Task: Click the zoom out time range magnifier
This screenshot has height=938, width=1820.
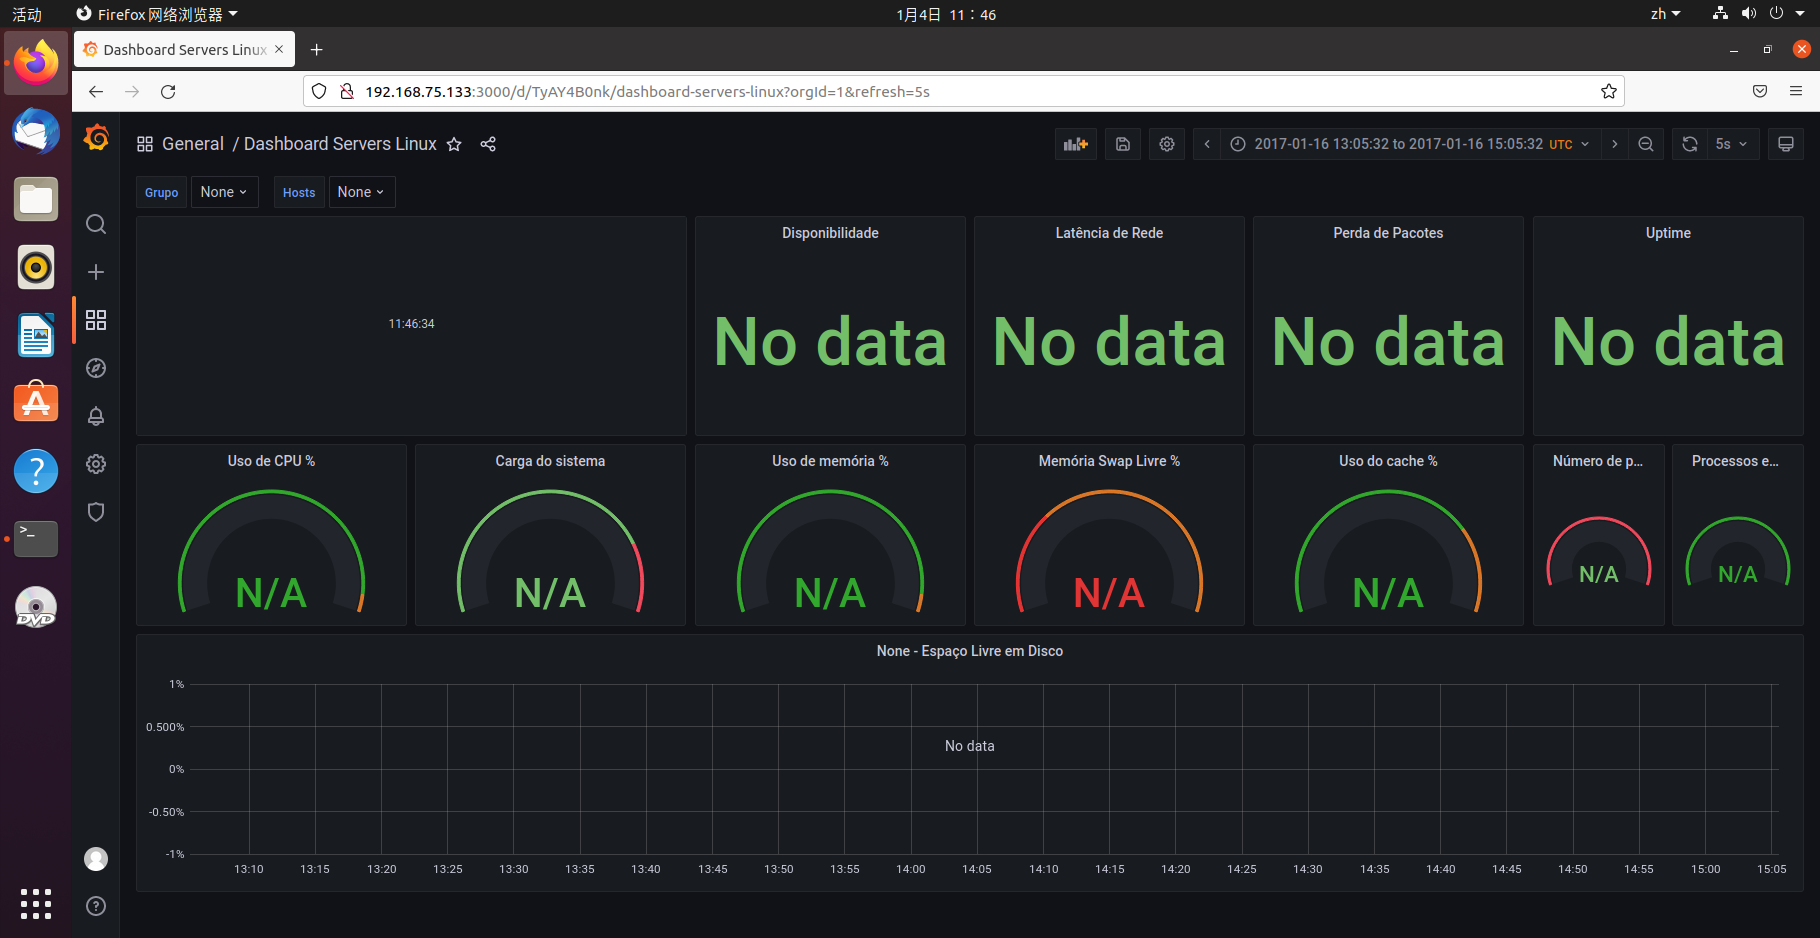Action: (x=1645, y=143)
